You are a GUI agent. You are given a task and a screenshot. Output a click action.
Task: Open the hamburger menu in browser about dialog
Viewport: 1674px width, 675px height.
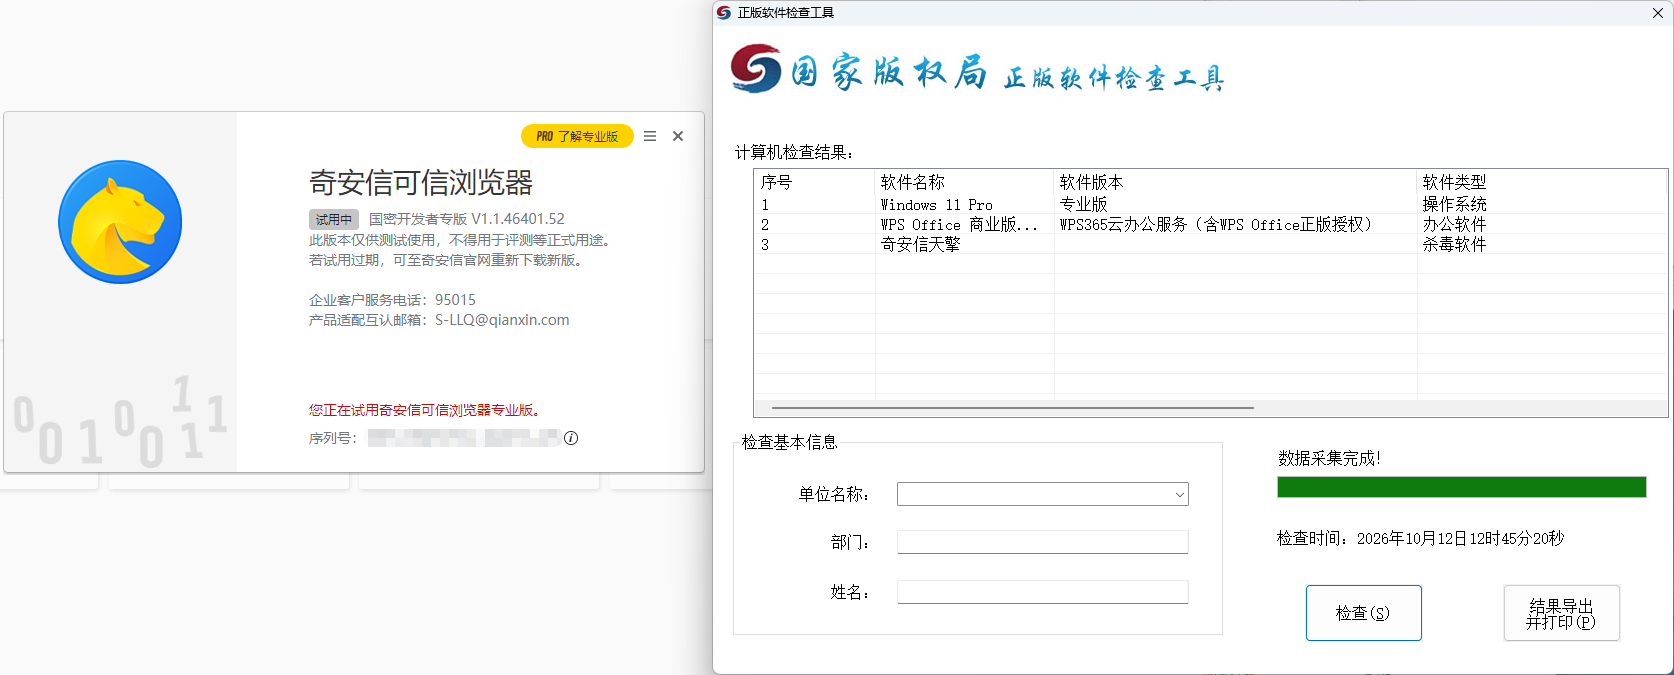click(x=650, y=136)
